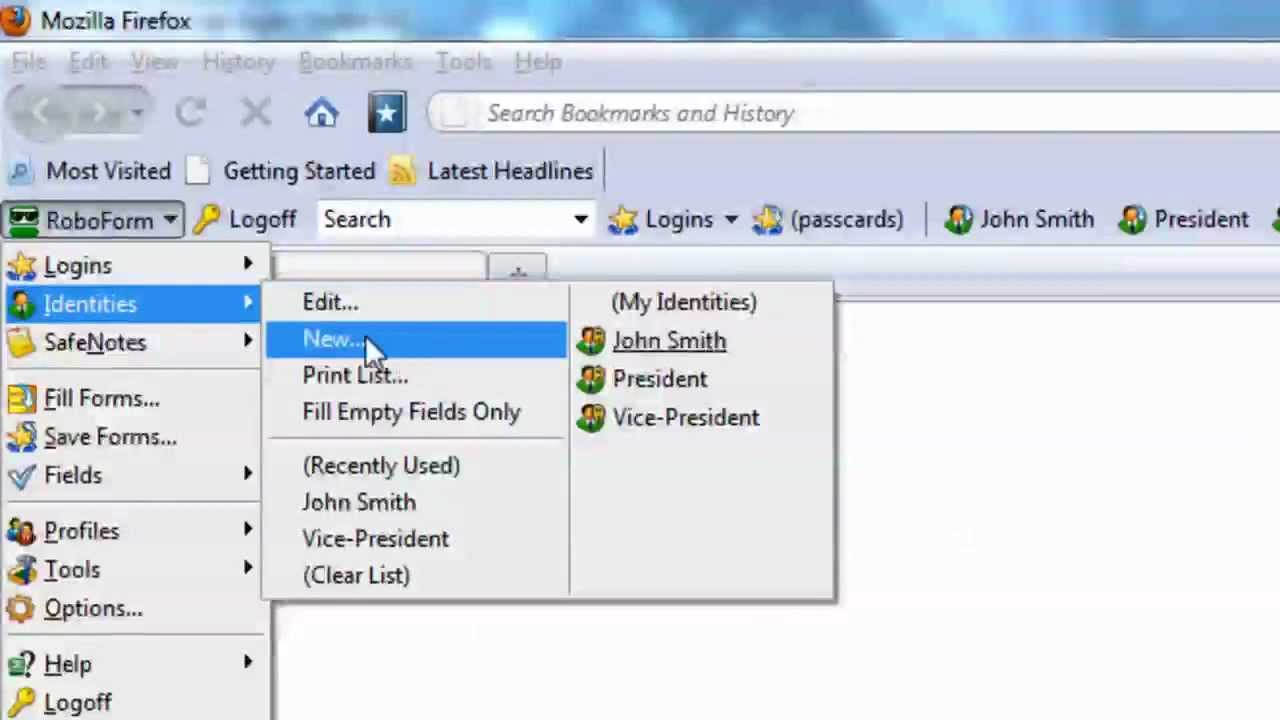The height and width of the screenshot is (720, 1280).
Task: Click John Smith identity icon in toolbar
Action: (958, 219)
